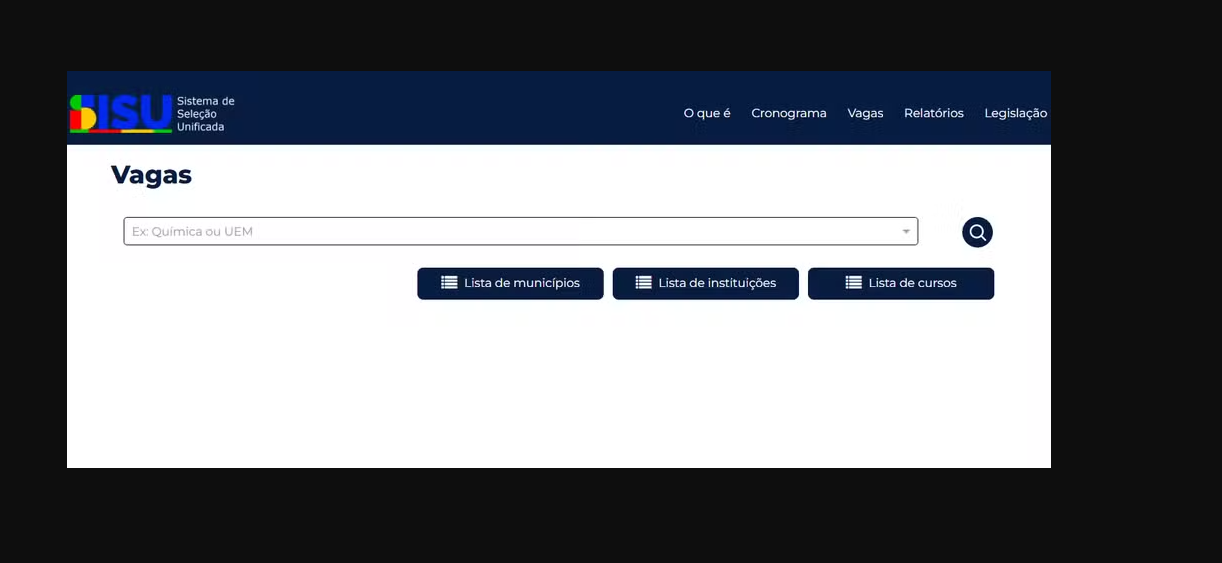Click list icon beside Lista de cursos
1222x563 pixels.
[x=853, y=283]
